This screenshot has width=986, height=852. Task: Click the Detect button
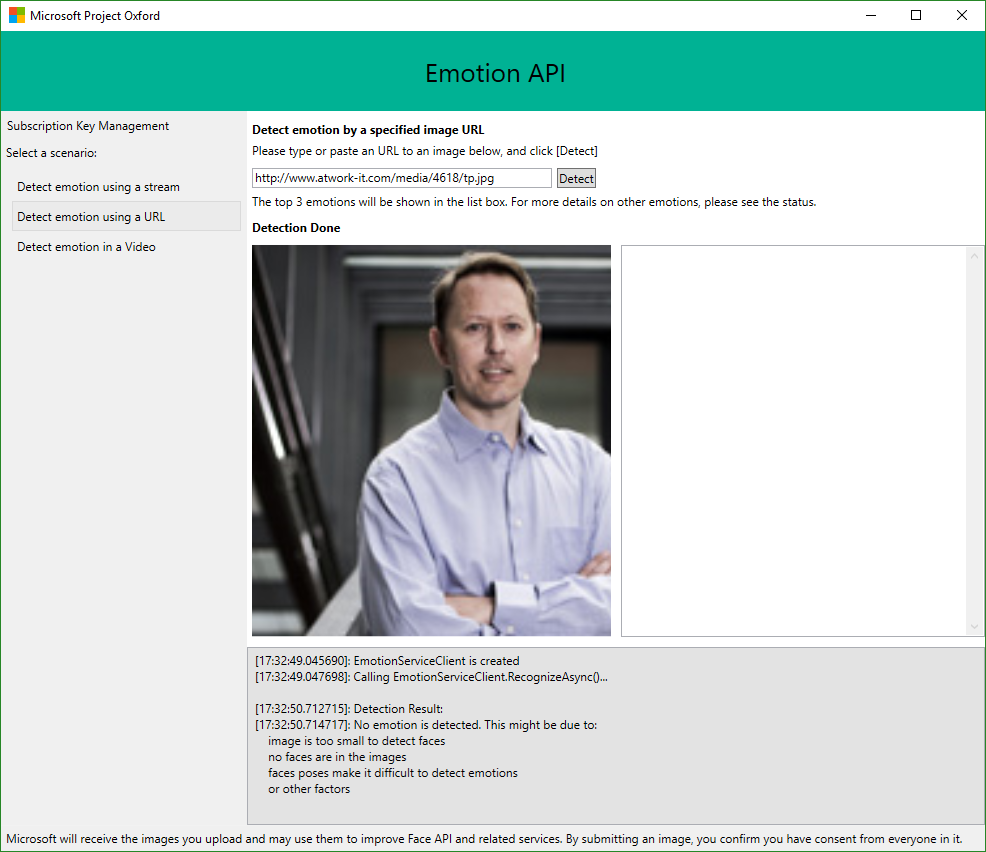click(x=576, y=179)
